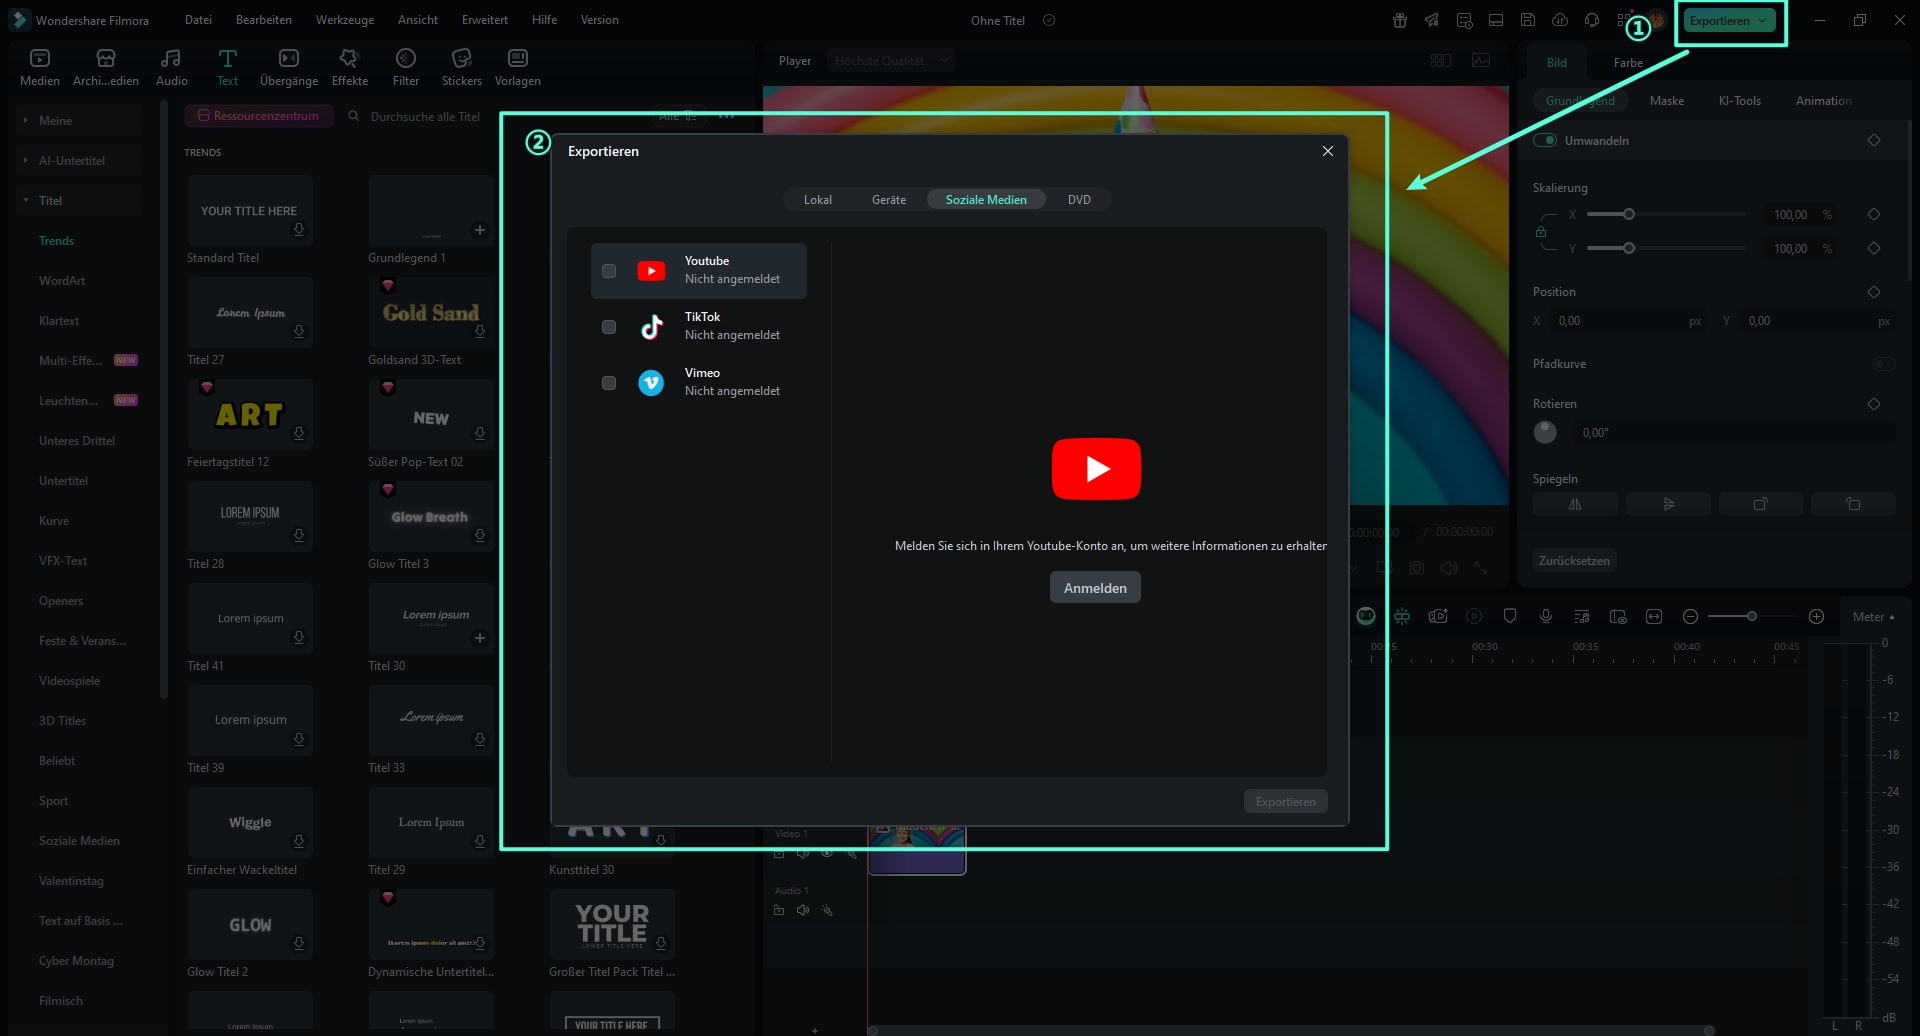Click the cloud upload icon
Viewport: 1920px width, 1036px height.
pos(1560,20)
